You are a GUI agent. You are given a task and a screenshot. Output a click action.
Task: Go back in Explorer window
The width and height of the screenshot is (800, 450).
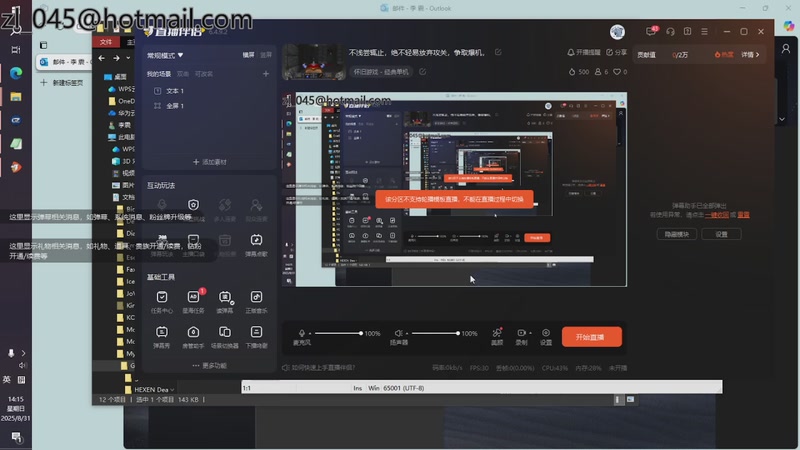tap(102, 58)
